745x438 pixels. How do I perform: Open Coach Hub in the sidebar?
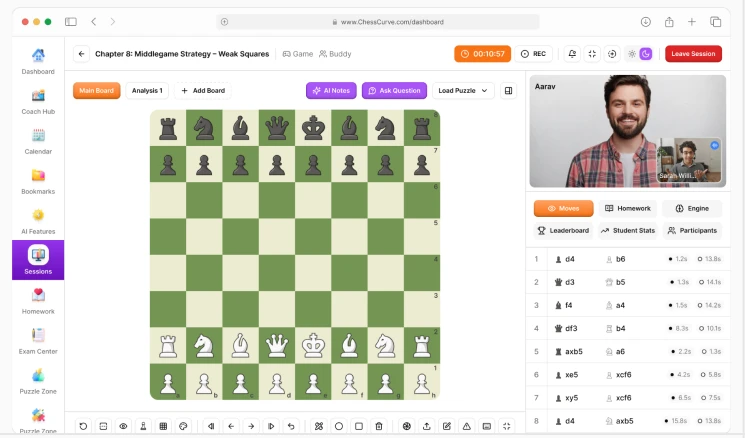pos(38,102)
